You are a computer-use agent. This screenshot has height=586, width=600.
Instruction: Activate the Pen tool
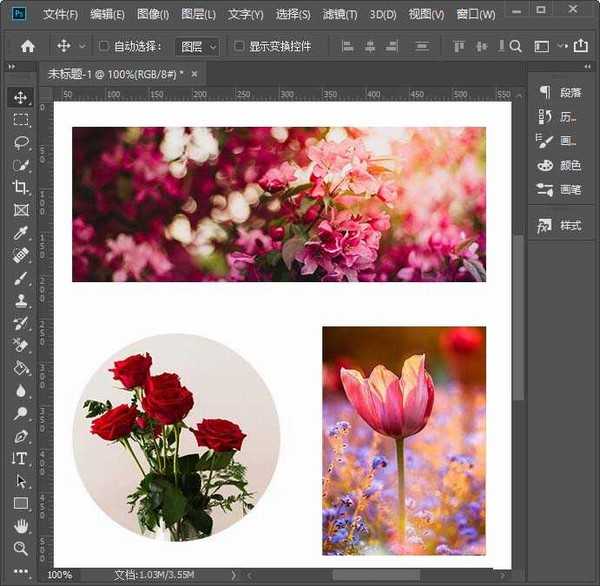point(21,436)
